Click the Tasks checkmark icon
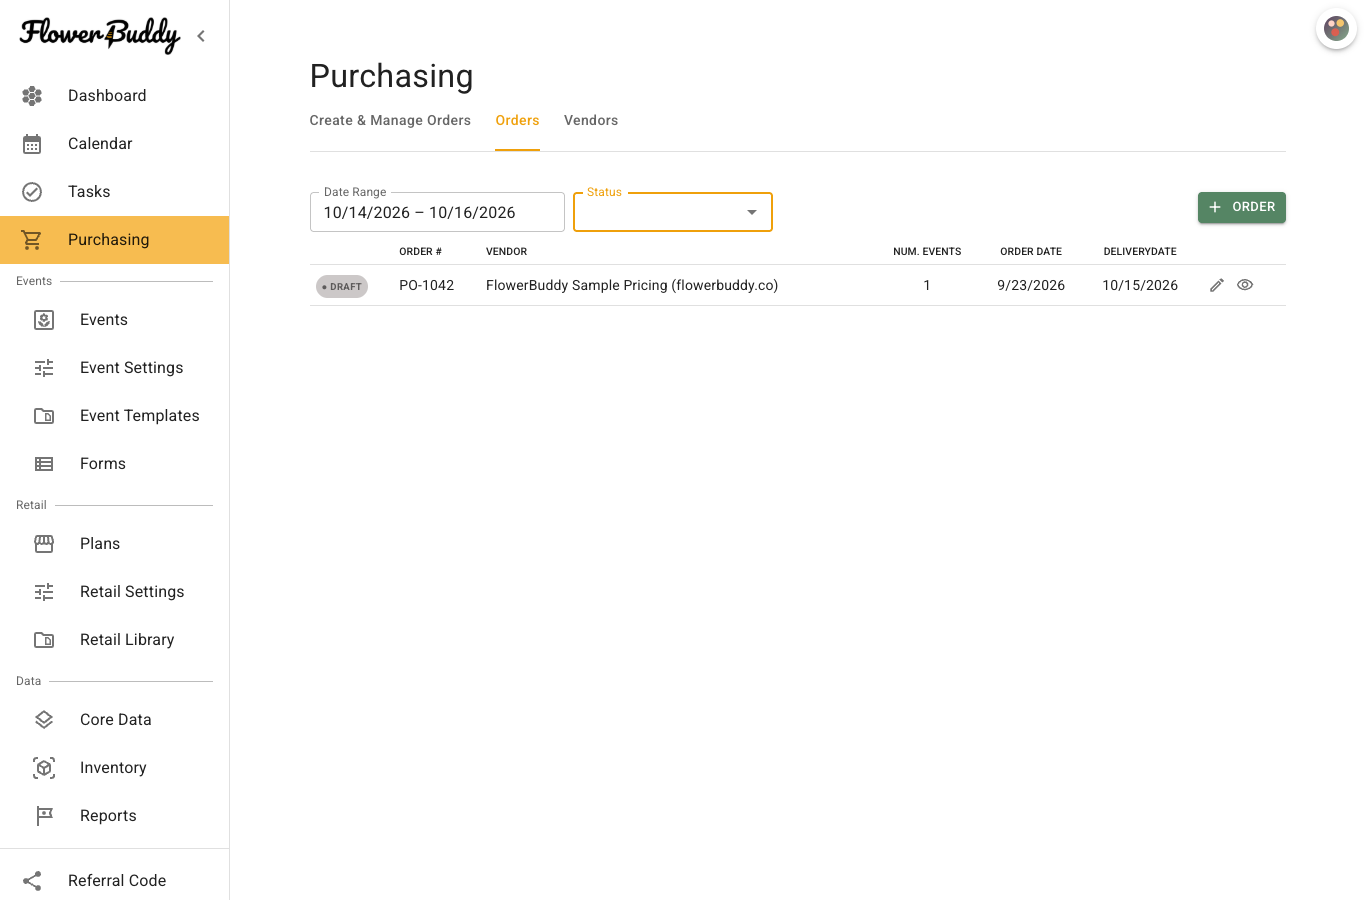This screenshot has width=1365, height=900. coord(32,192)
